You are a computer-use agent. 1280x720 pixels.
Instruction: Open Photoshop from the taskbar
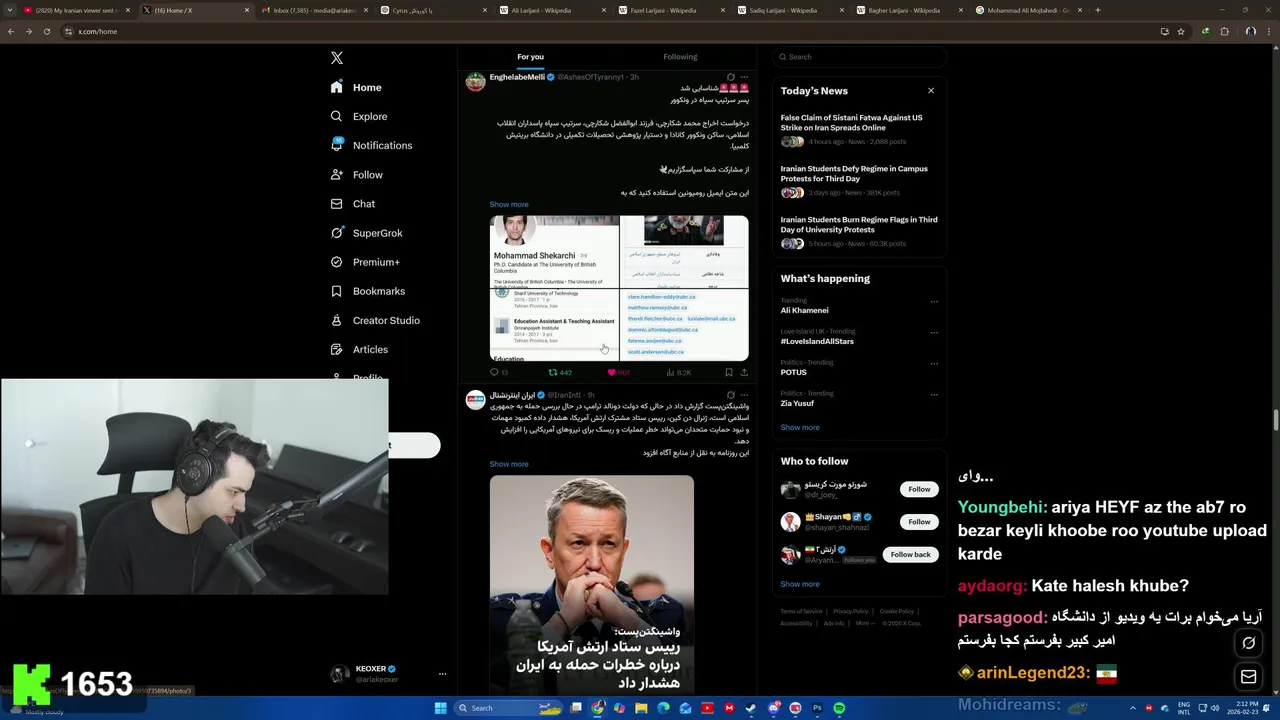817,708
